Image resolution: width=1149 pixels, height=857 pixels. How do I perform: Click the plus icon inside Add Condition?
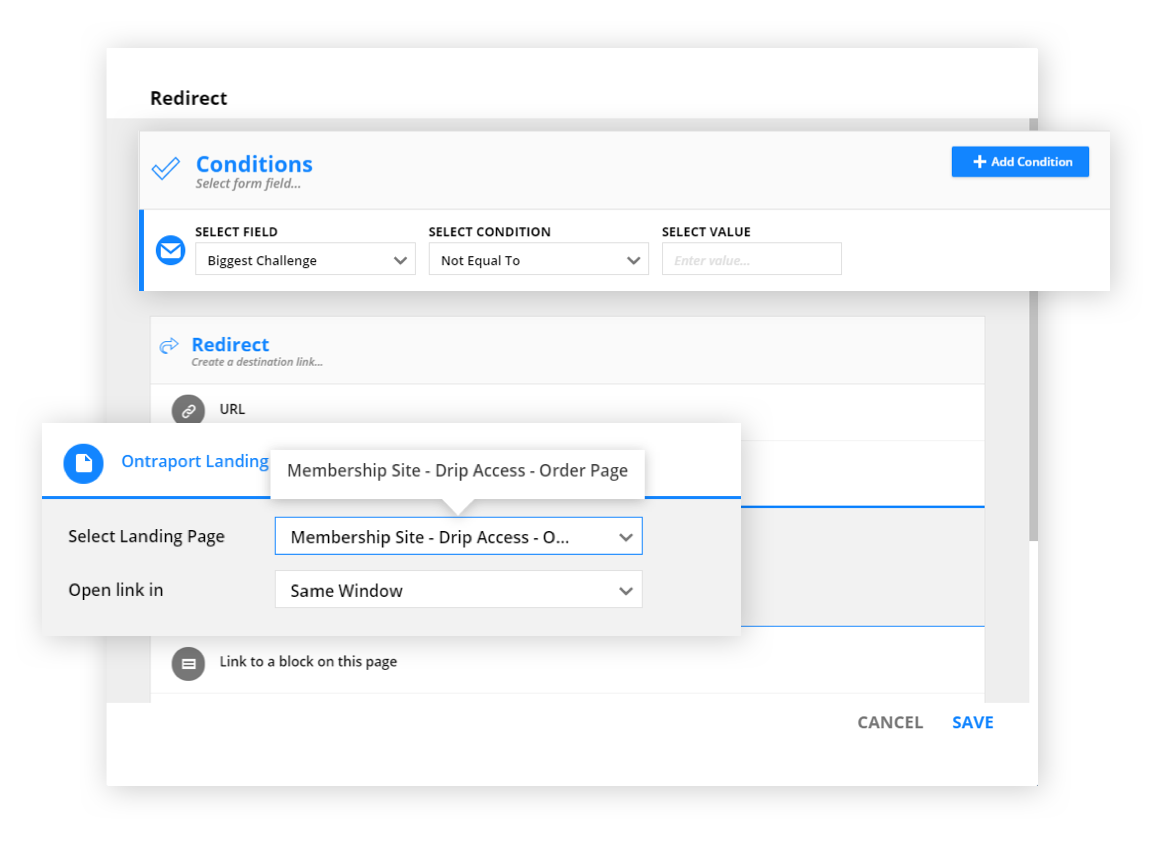coord(978,161)
